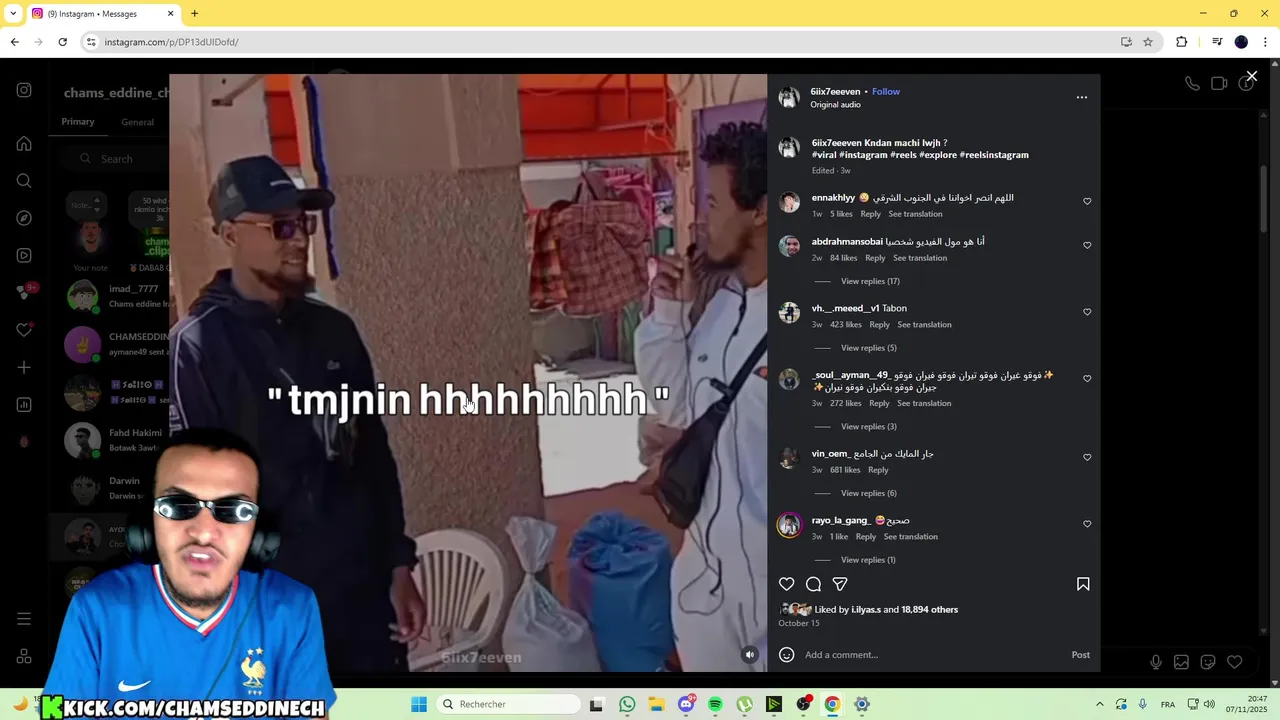Open the sticker picker in the message bar

click(1208, 662)
